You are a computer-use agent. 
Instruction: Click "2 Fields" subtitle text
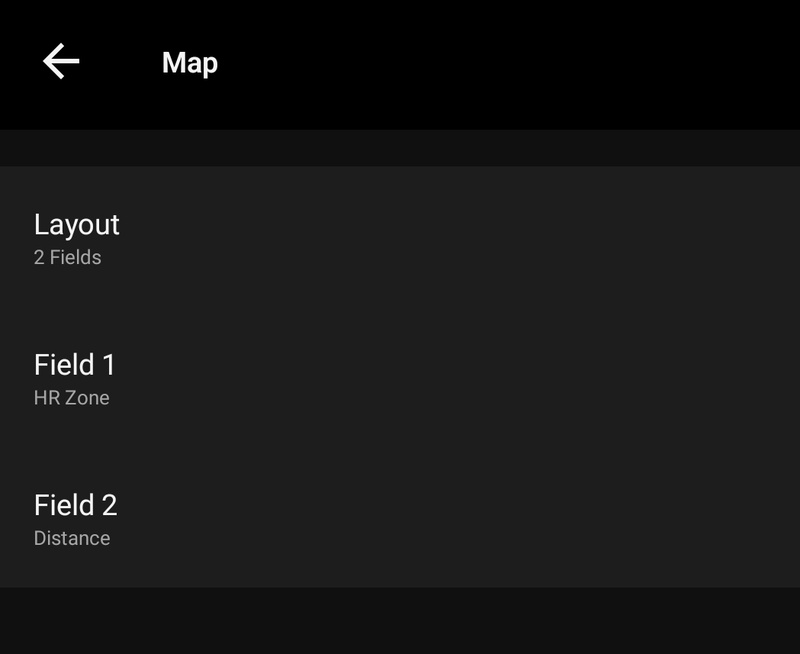67,257
